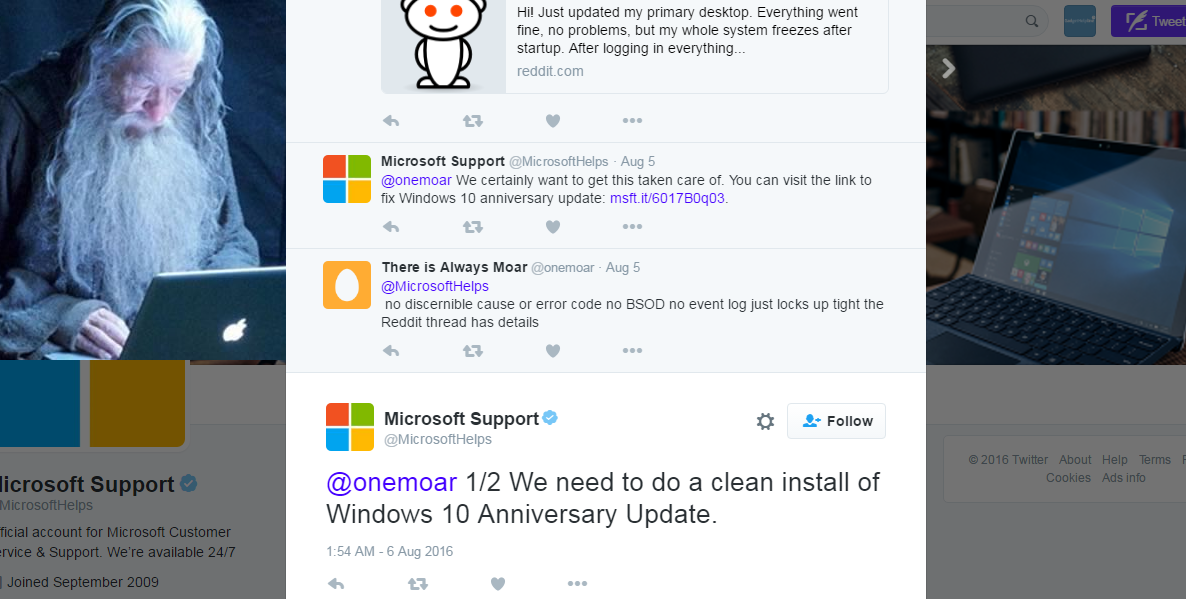Reply to the Reddit link tweet
Viewport: 1186px width, 599px height.
(391, 121)
